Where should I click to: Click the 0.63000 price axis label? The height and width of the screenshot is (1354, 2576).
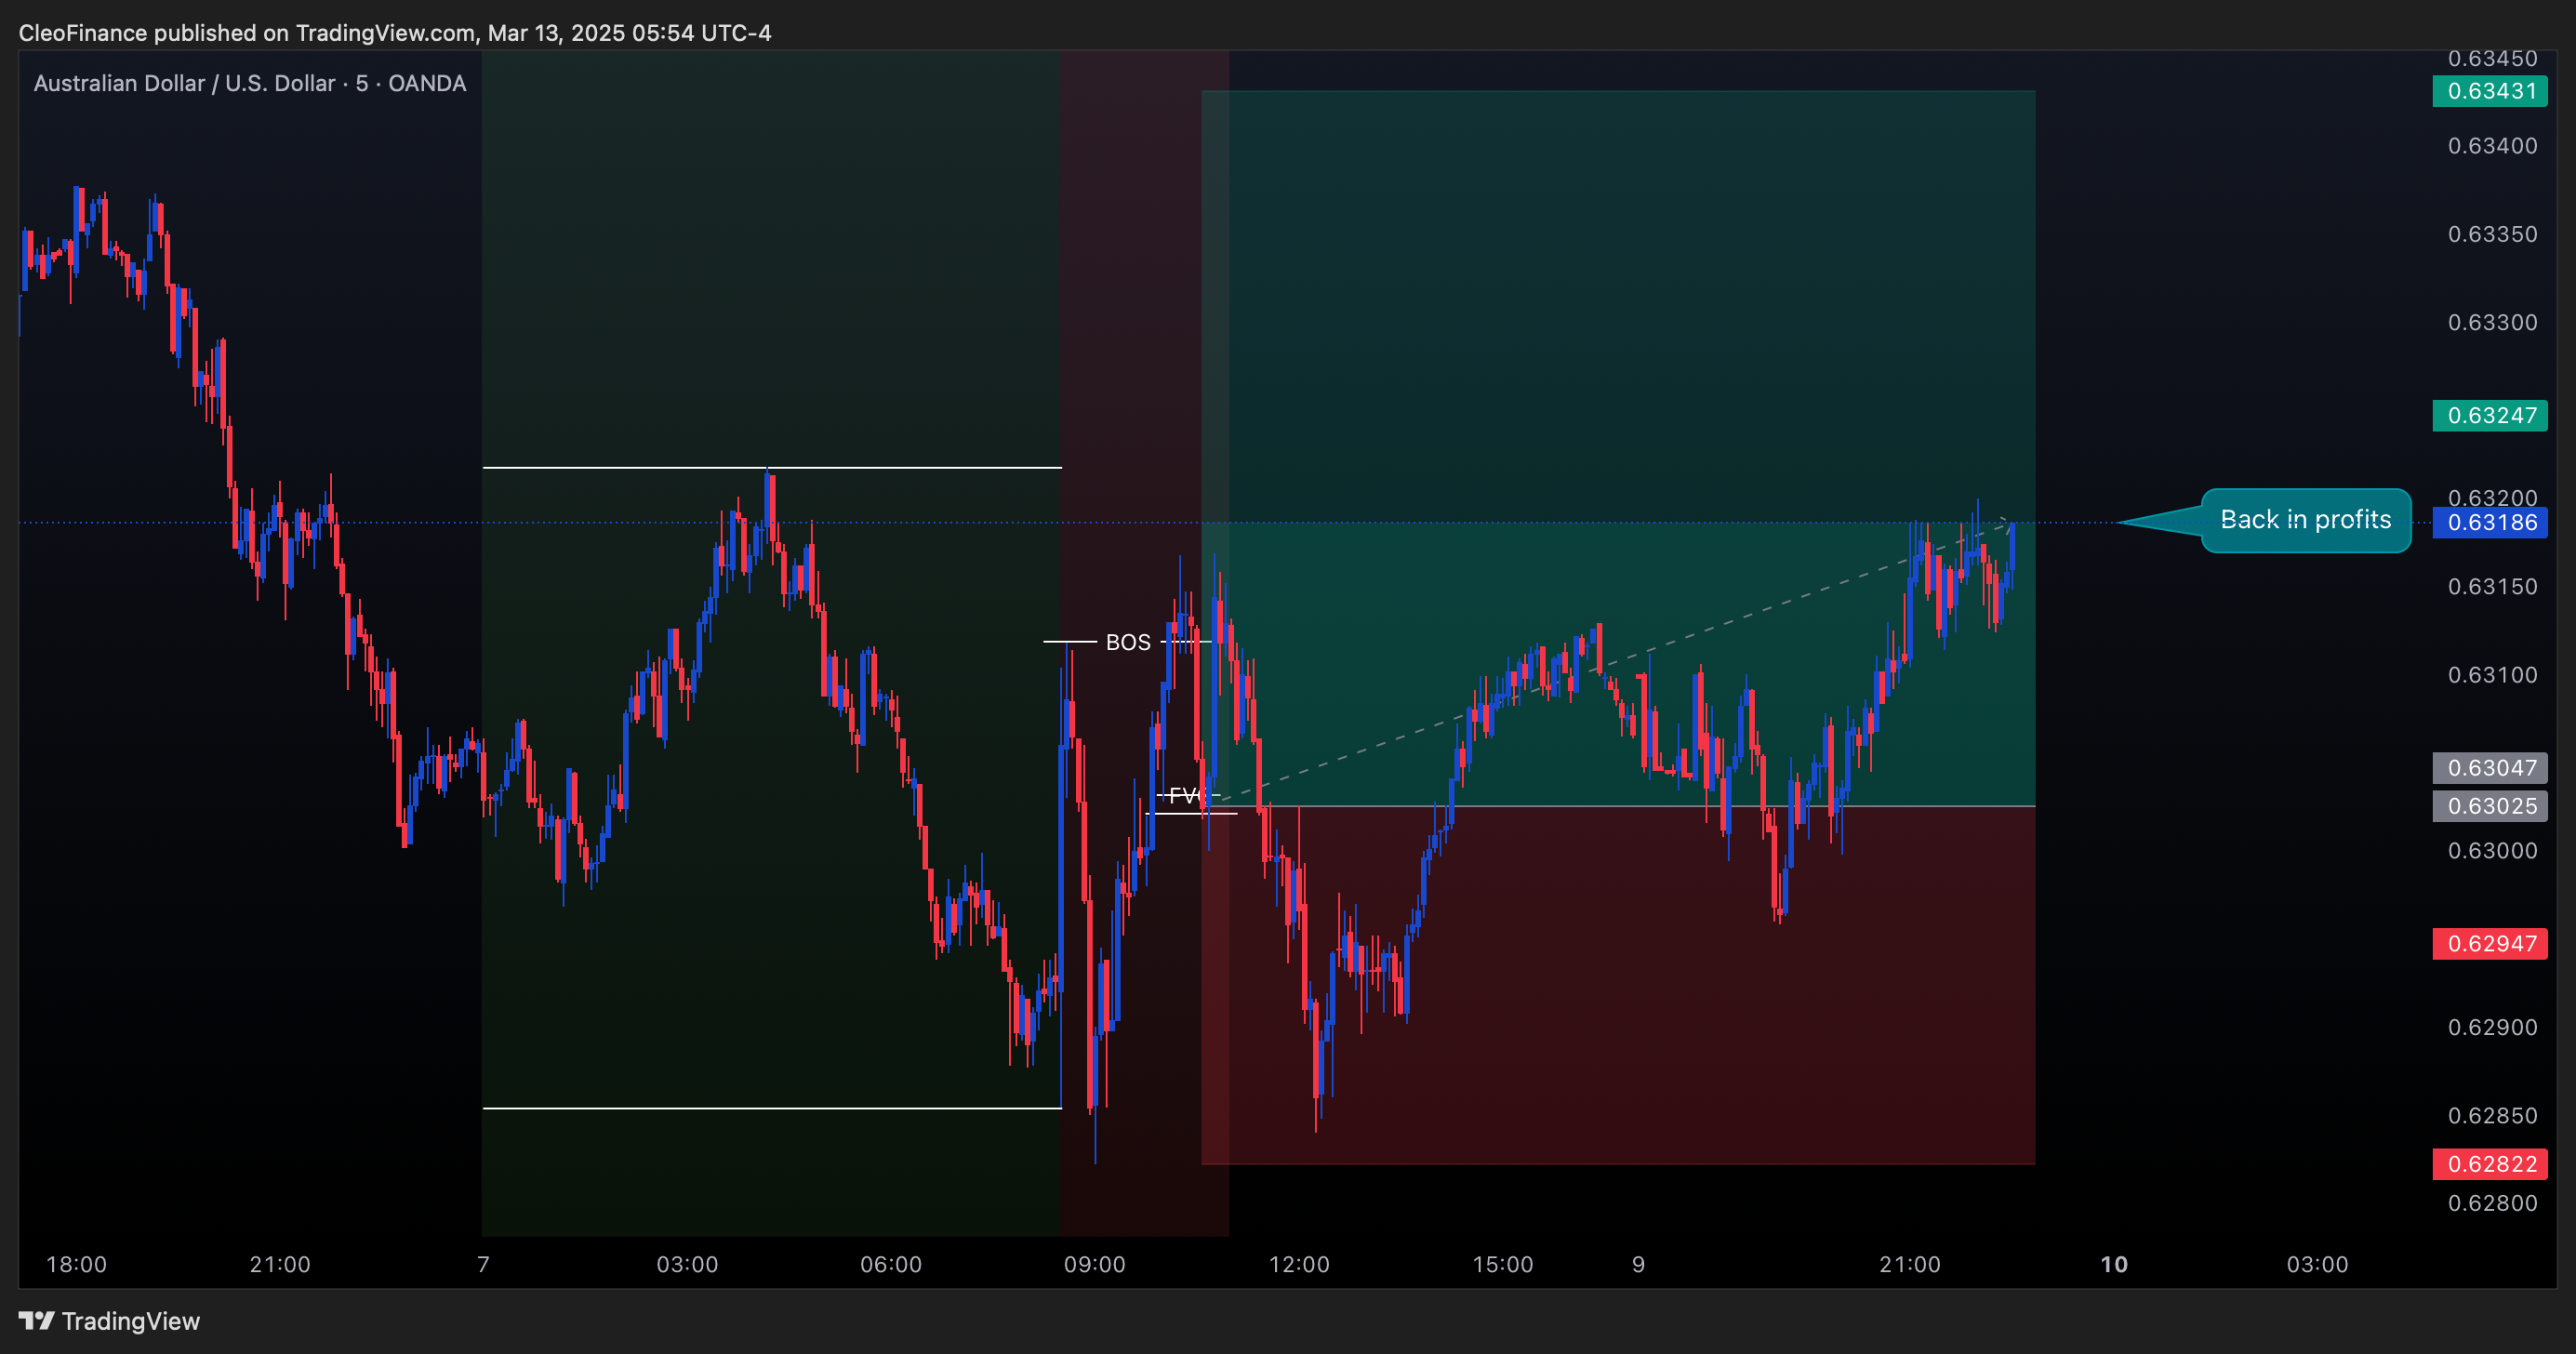2492,850
